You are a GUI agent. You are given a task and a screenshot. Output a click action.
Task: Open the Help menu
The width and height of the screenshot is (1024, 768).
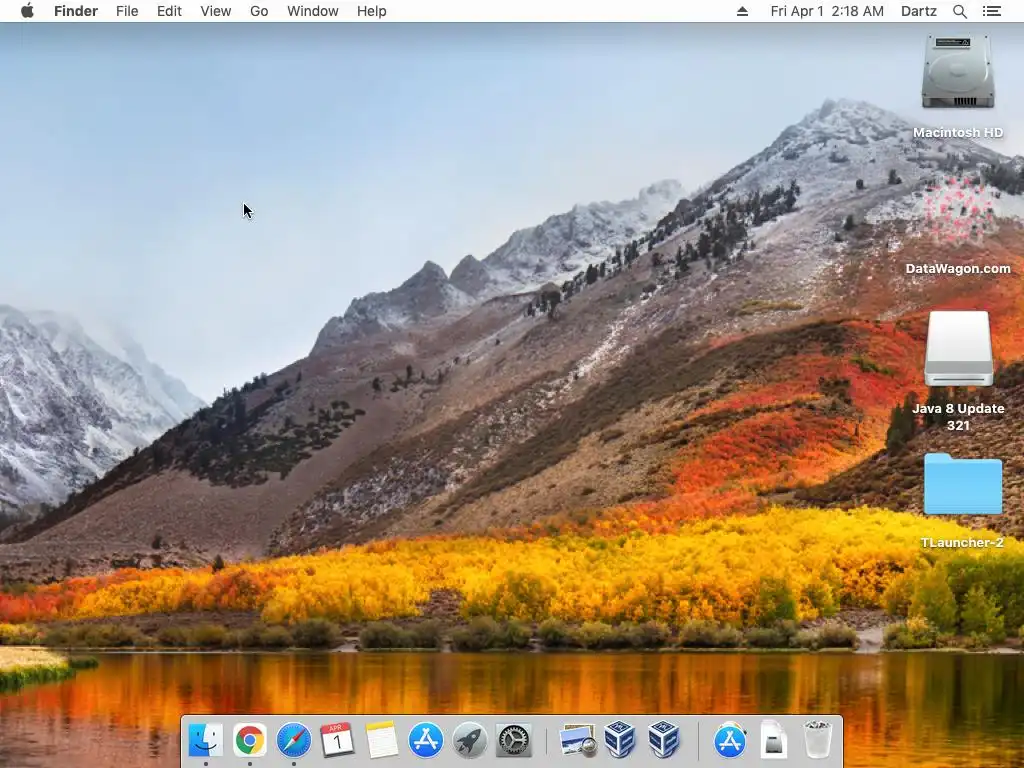(372, 11)
